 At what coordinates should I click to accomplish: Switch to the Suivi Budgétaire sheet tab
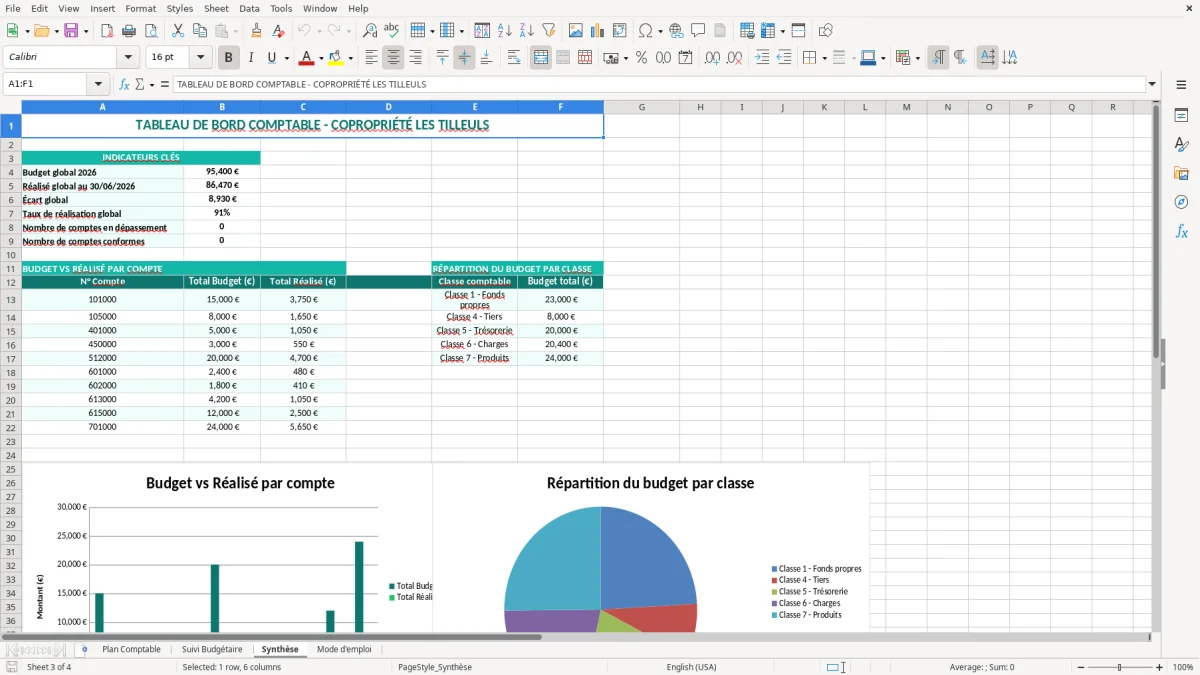click(212, 649)
